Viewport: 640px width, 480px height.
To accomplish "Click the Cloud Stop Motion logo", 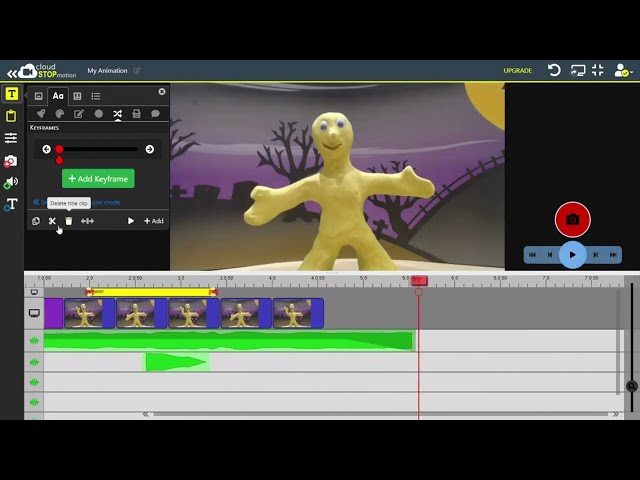I will 47,71.
